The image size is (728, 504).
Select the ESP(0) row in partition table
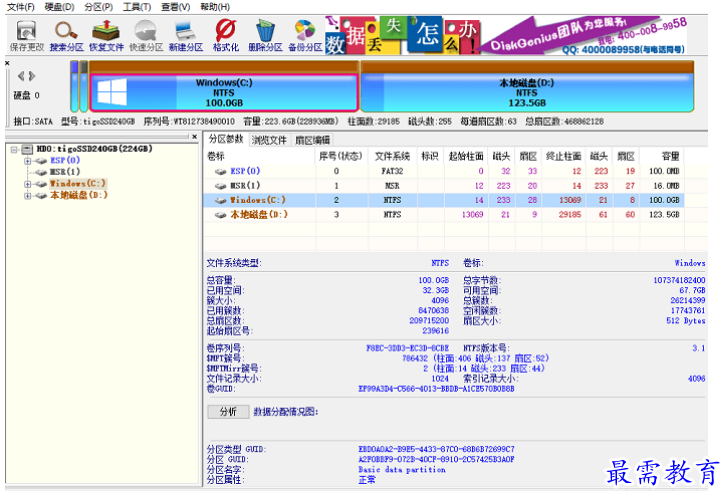(x=443, y=171)
